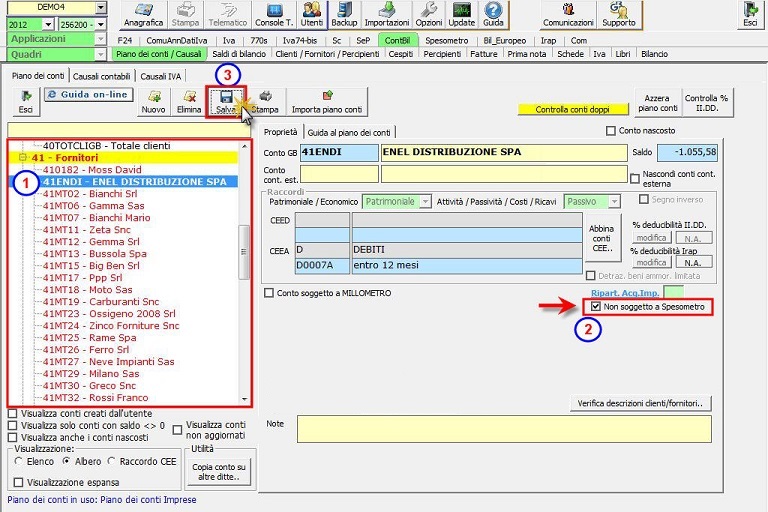Toggle Conto nascosto checkbox

tap(611, 131)
